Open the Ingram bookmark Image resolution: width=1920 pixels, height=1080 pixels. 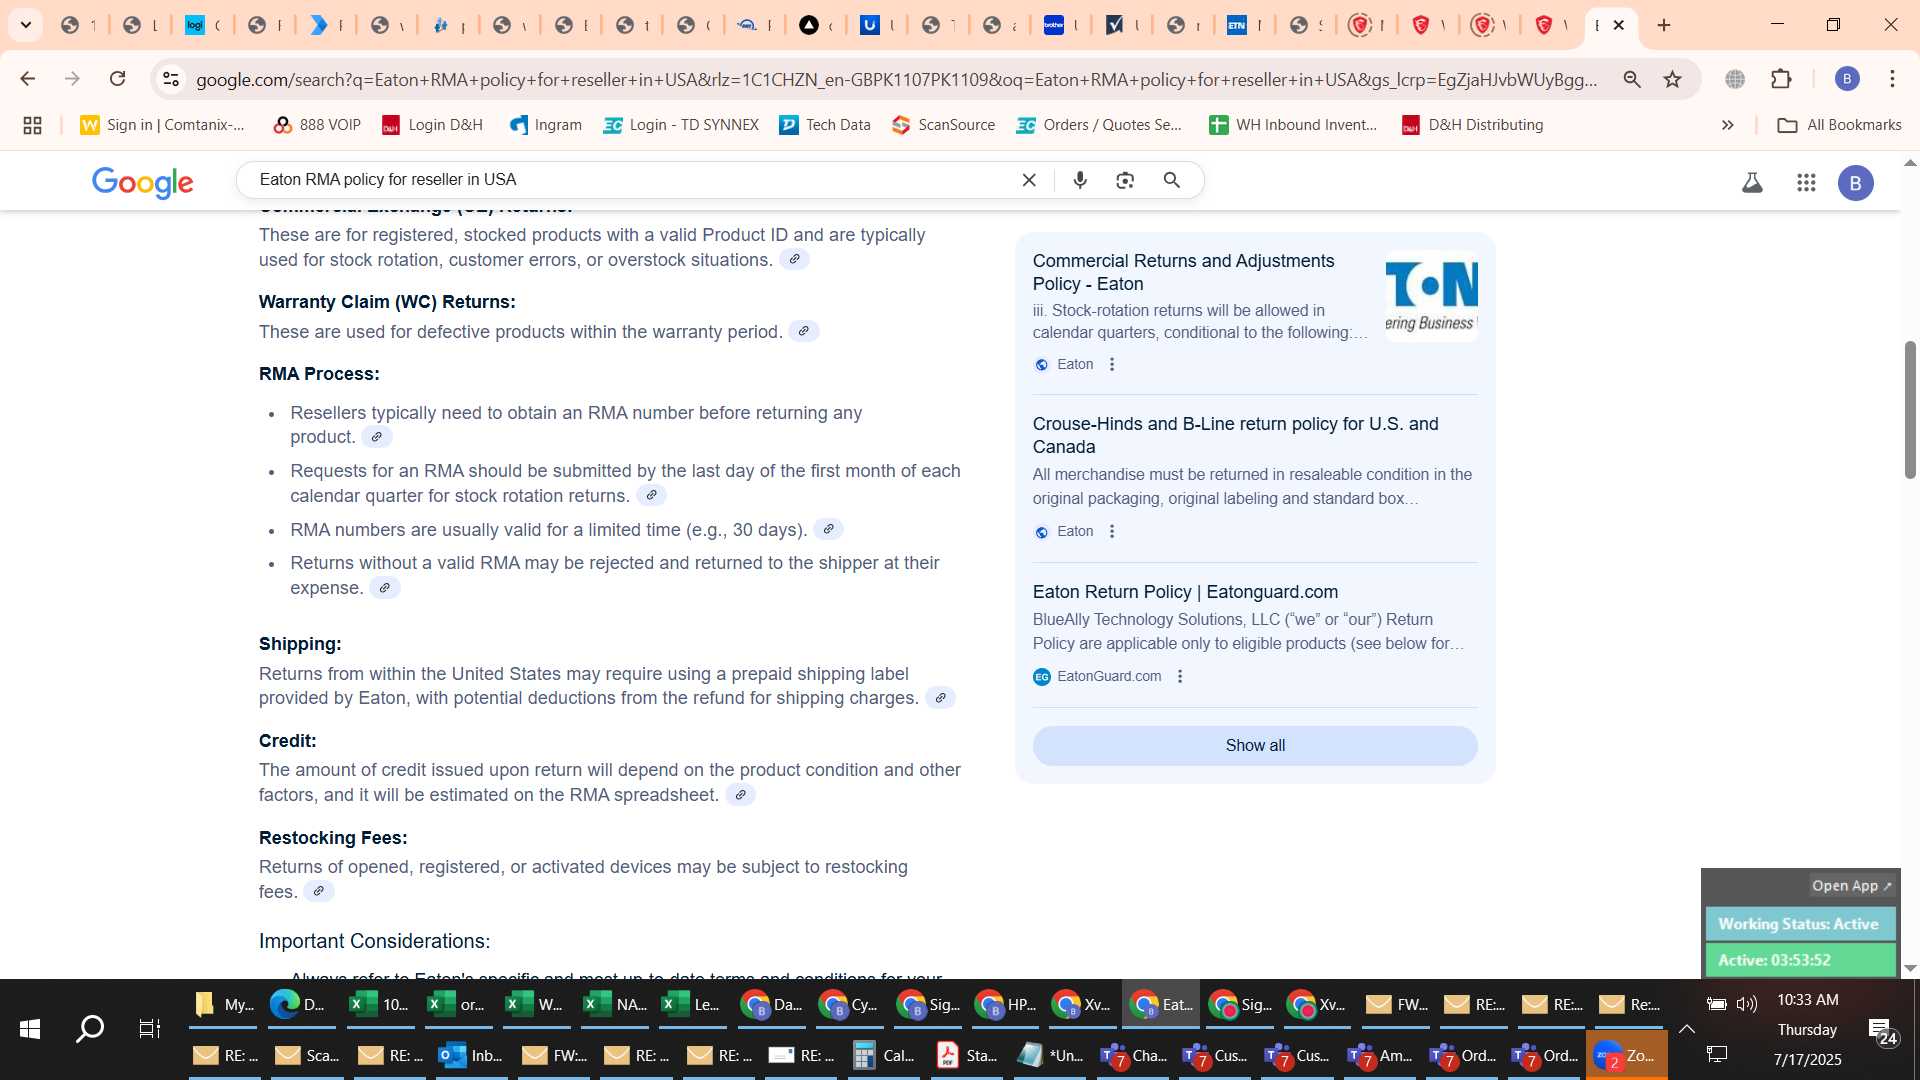pos(545,125)
